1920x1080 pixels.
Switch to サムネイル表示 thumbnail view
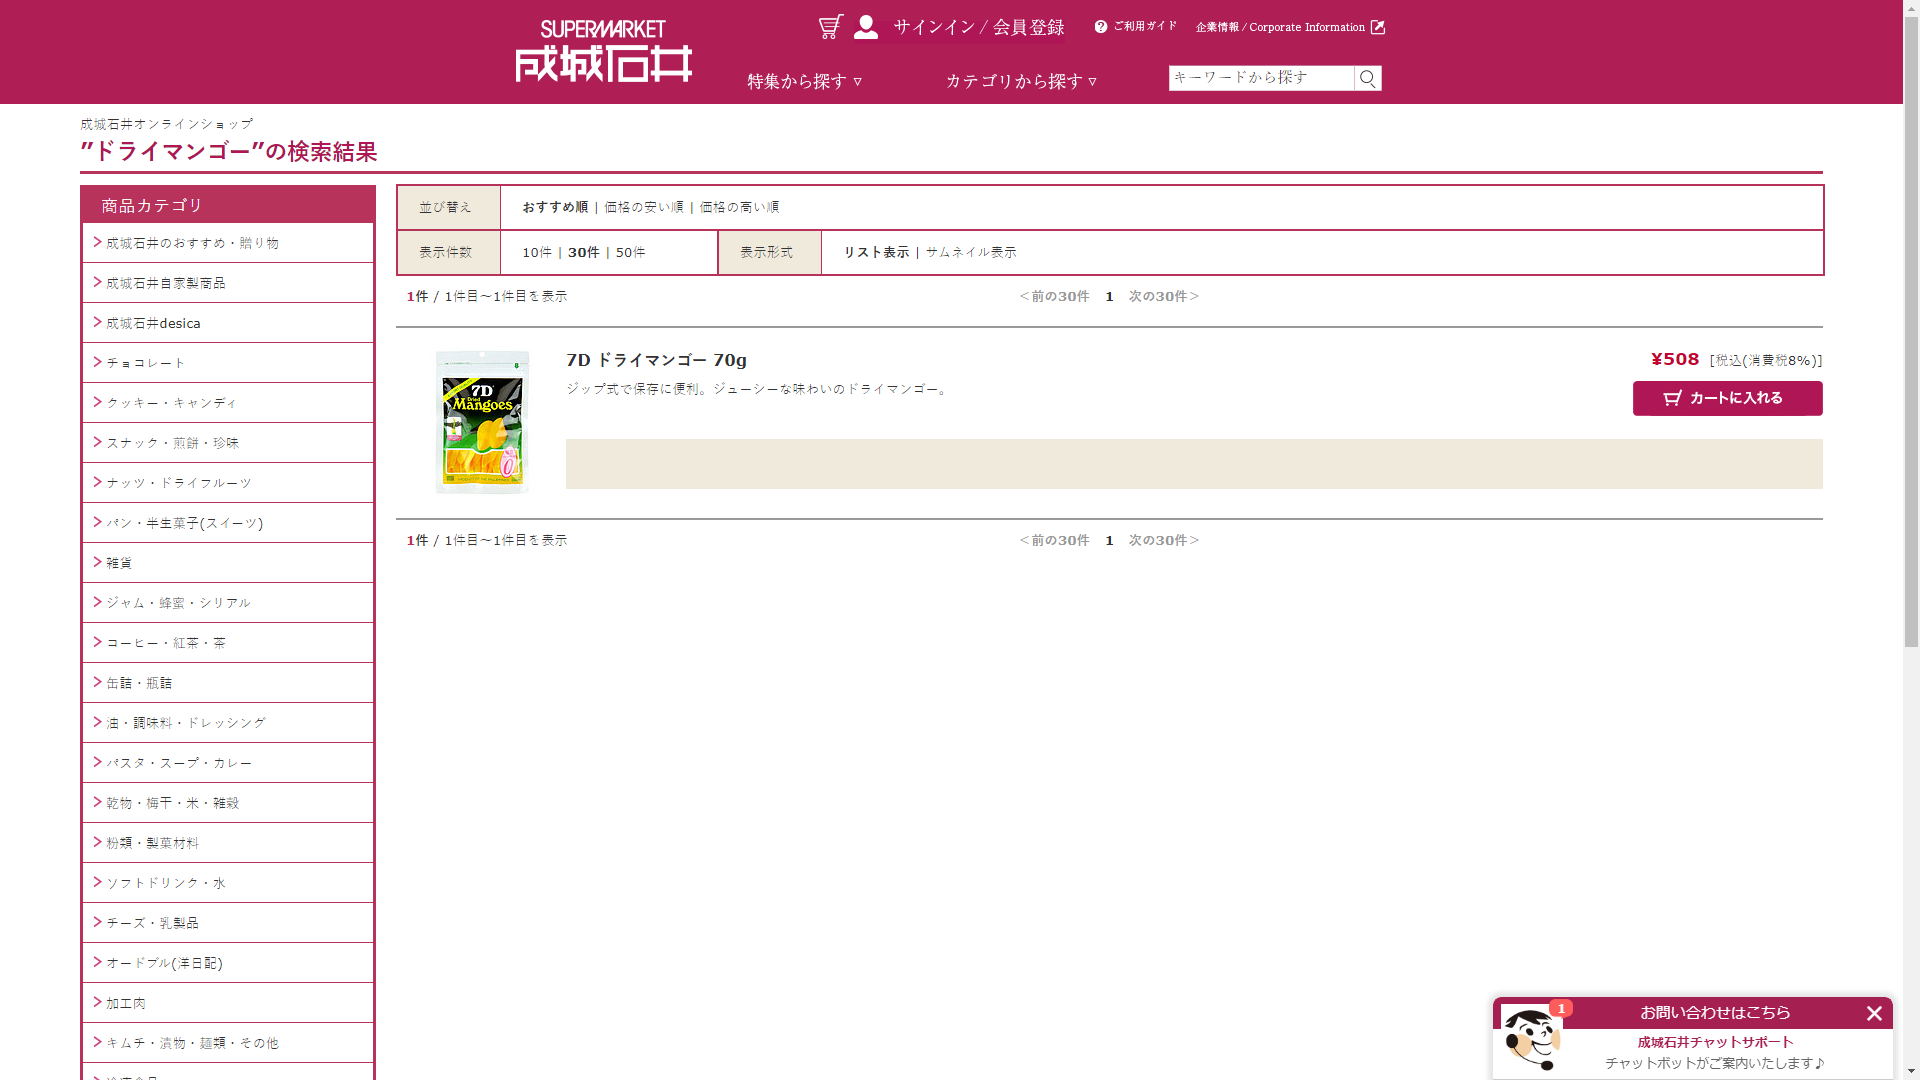coord(970,252)
